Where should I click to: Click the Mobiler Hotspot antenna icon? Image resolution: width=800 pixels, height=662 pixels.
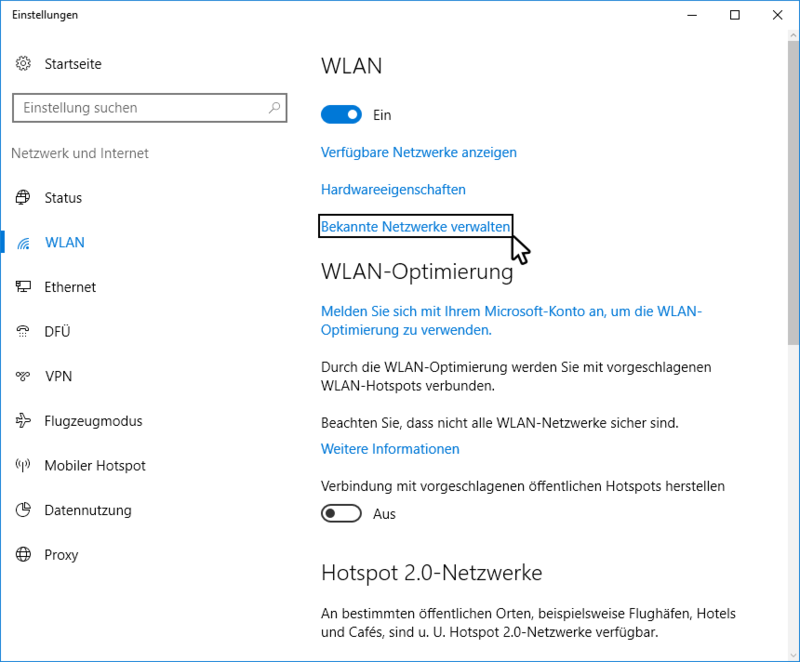(x=23, y=465)
